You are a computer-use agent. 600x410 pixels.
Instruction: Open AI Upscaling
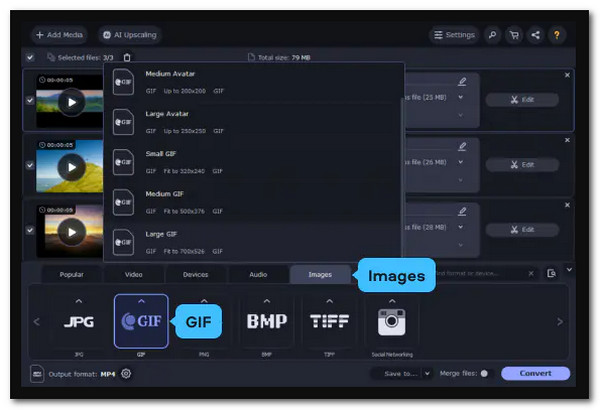pyautogui.click(x=130, y=35)
